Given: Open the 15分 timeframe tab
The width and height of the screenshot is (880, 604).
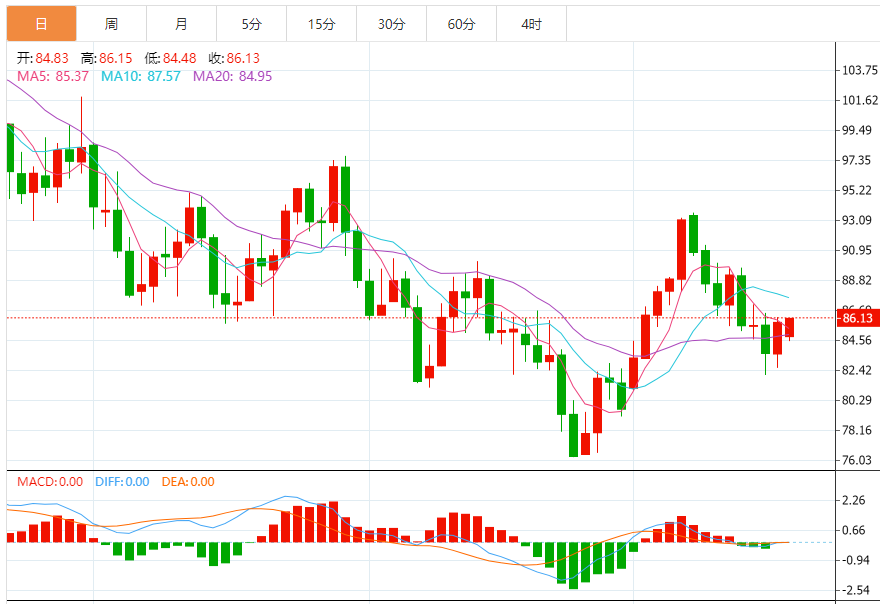Looking at the screenshot, I should pos(322,24).
